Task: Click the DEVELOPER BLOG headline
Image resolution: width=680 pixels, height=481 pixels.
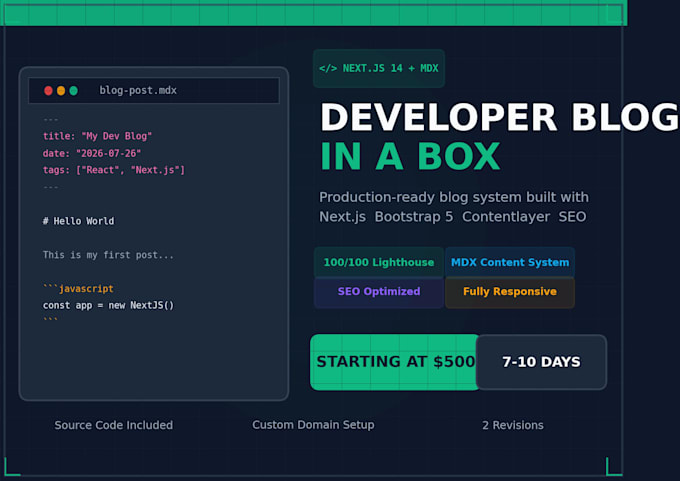Action: (x=499, y=117)
